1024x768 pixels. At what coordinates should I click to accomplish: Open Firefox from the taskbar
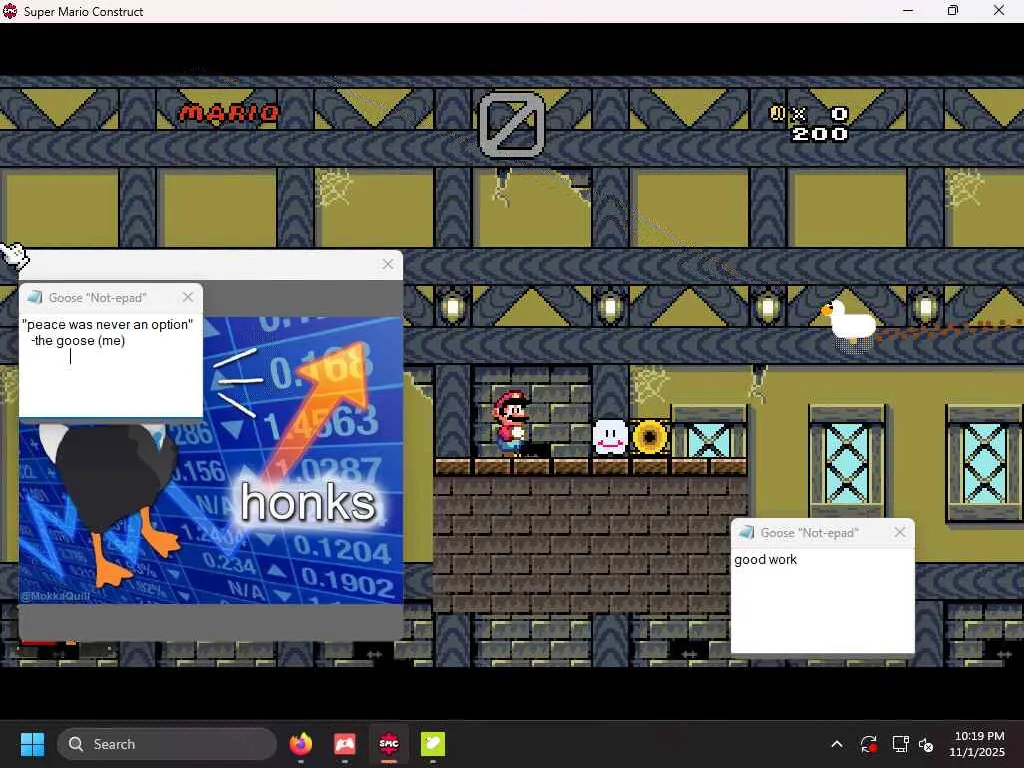click(300, 744)
